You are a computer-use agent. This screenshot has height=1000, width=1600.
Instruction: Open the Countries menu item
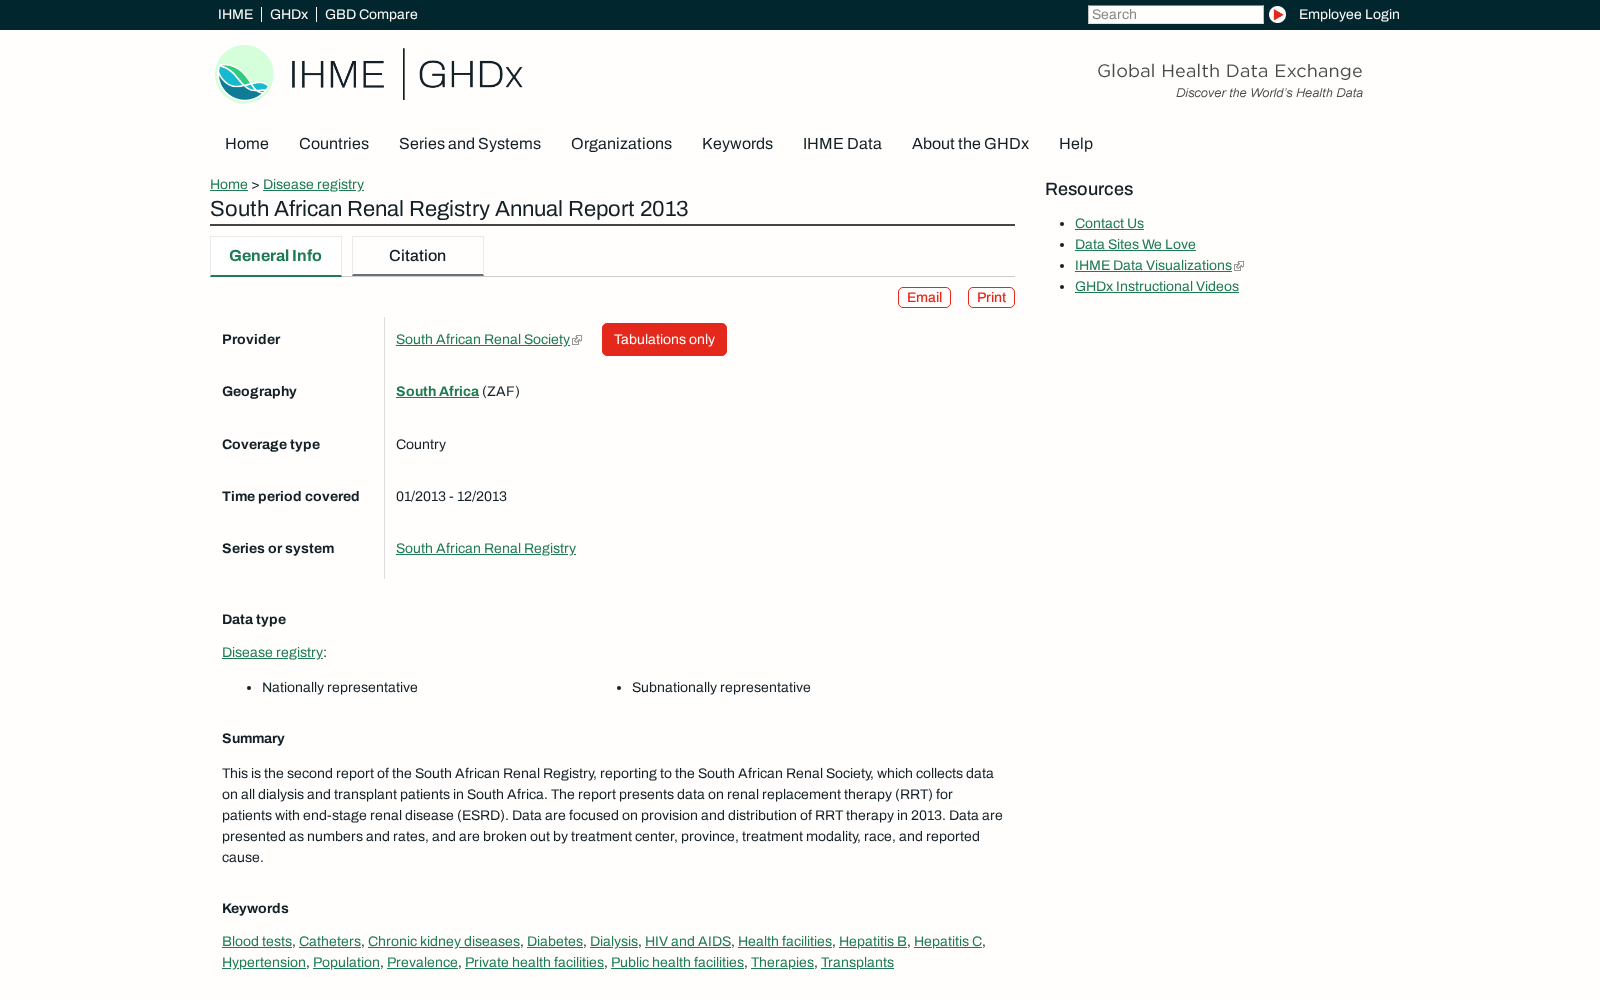pos(334,144)
